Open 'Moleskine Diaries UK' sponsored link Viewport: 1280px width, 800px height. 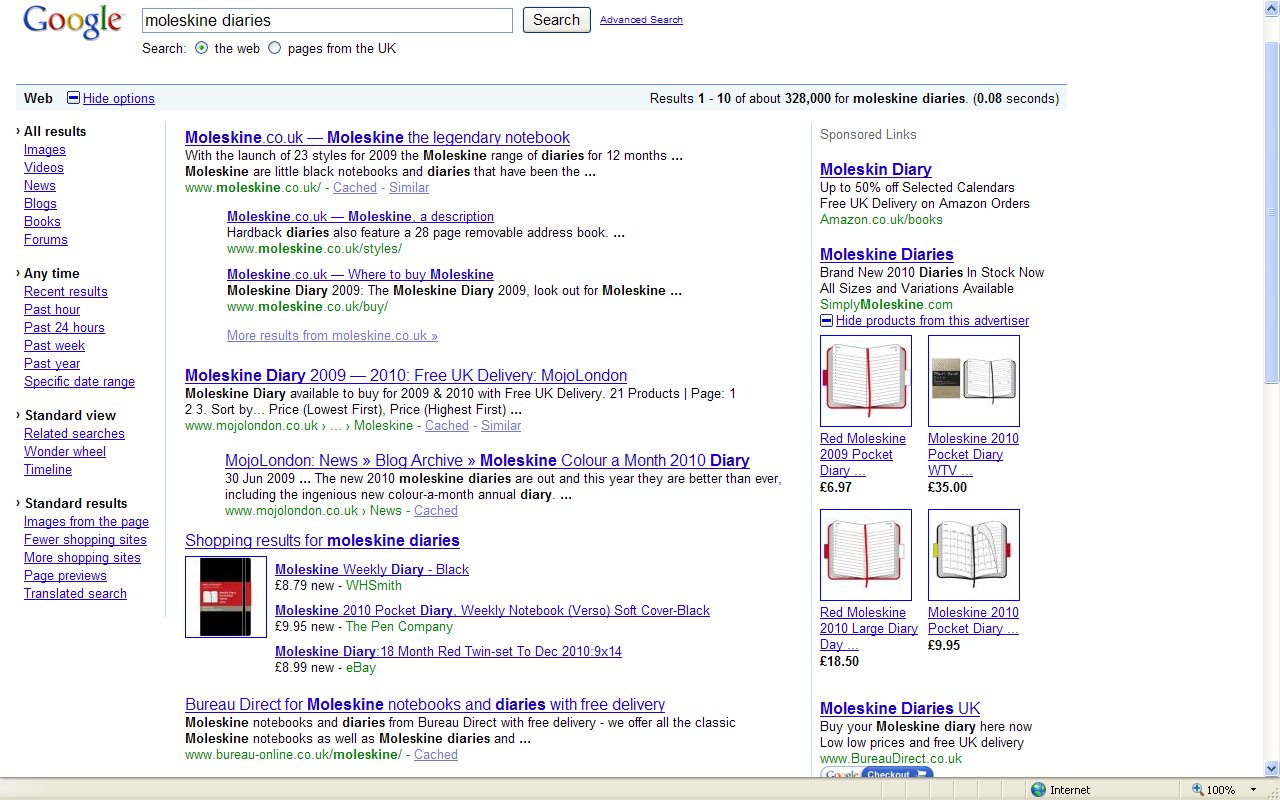(x=900, y=709)
